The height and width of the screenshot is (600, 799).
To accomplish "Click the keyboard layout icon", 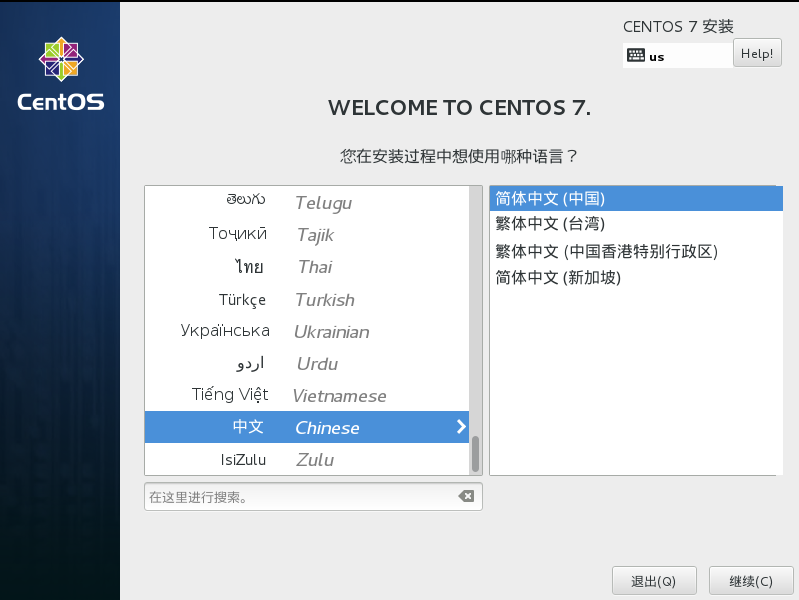I will pos(635,55).
